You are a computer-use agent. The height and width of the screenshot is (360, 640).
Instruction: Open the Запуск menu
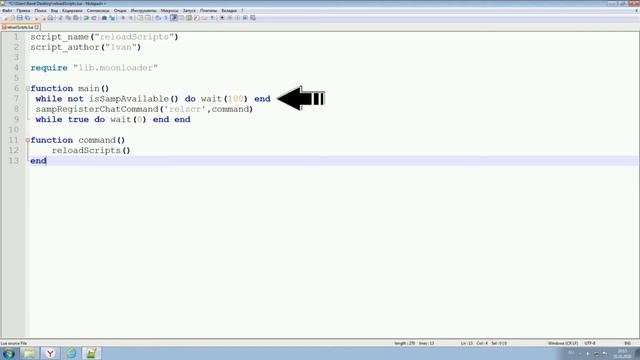pos(189,11)
